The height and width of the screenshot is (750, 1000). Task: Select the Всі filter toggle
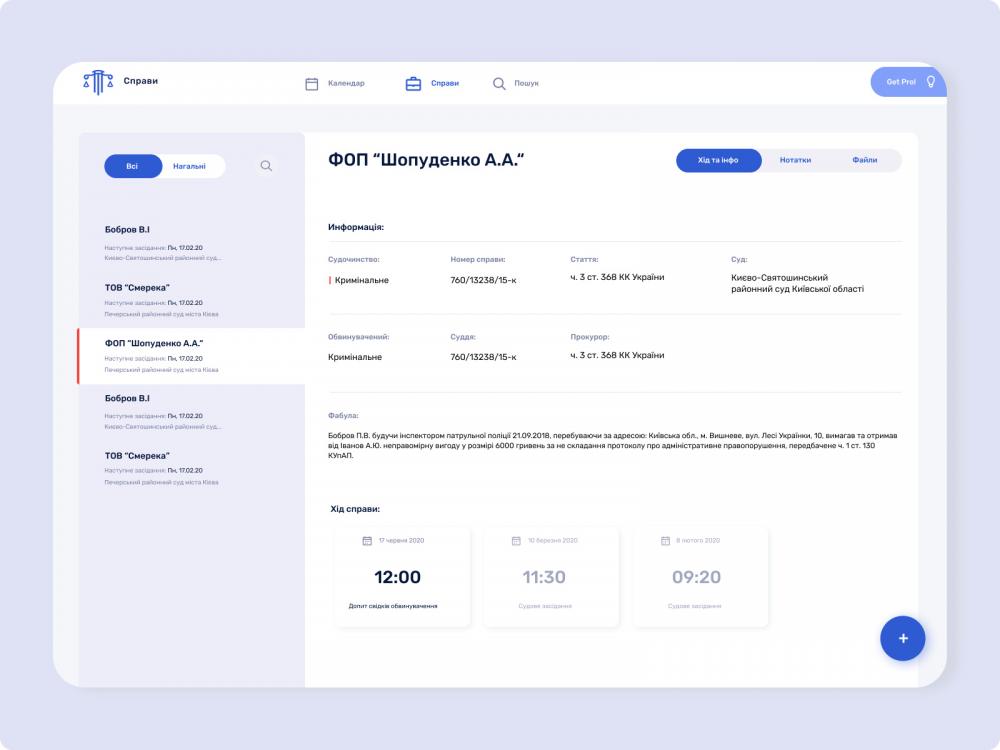(132, 166)
